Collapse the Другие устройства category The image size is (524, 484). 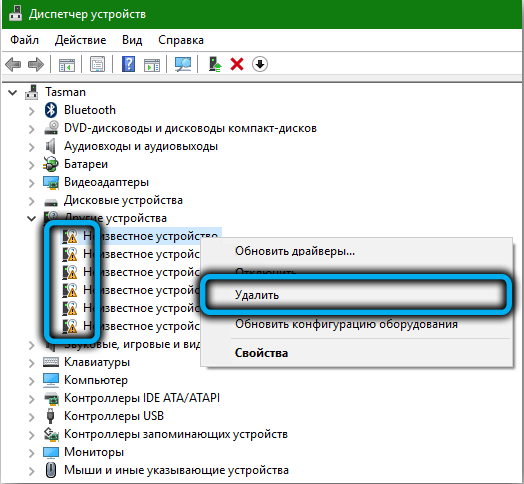coord(31,219)
